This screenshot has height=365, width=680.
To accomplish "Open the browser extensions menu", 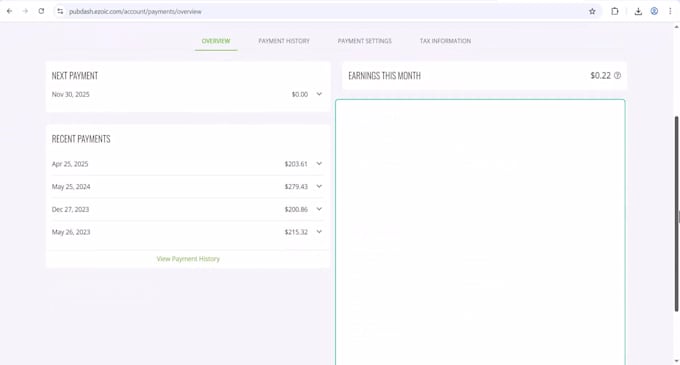I will 615,11.
